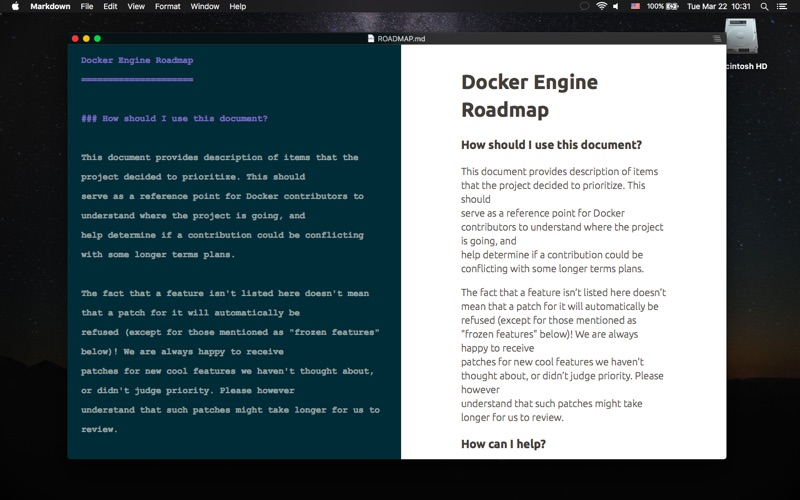Open the Window menu
Screen dimensions: 800x500
205,6
